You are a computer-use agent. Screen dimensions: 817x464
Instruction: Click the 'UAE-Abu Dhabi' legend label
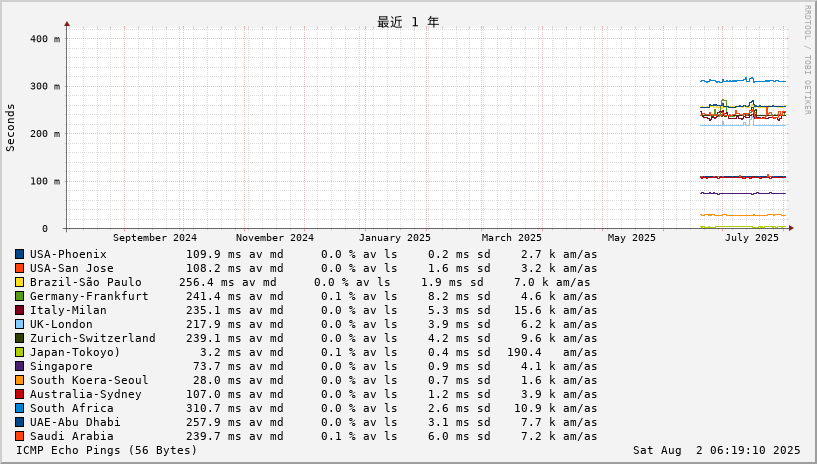tap(75, 422)
